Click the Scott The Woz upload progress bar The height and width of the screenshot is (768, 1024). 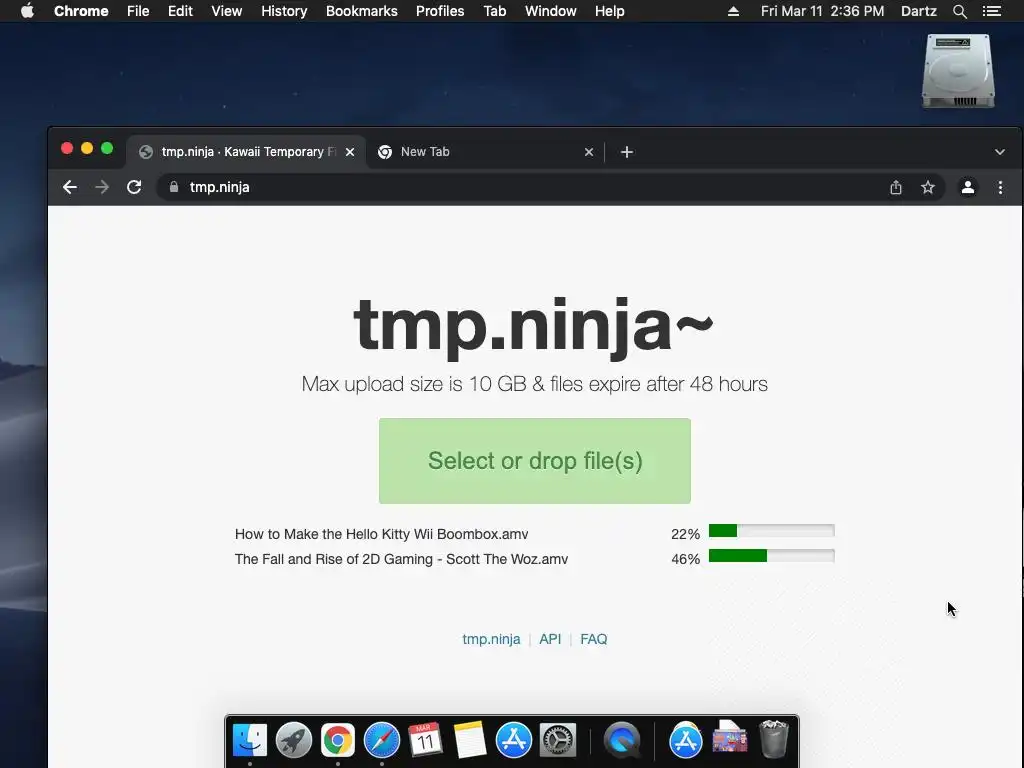771,556
